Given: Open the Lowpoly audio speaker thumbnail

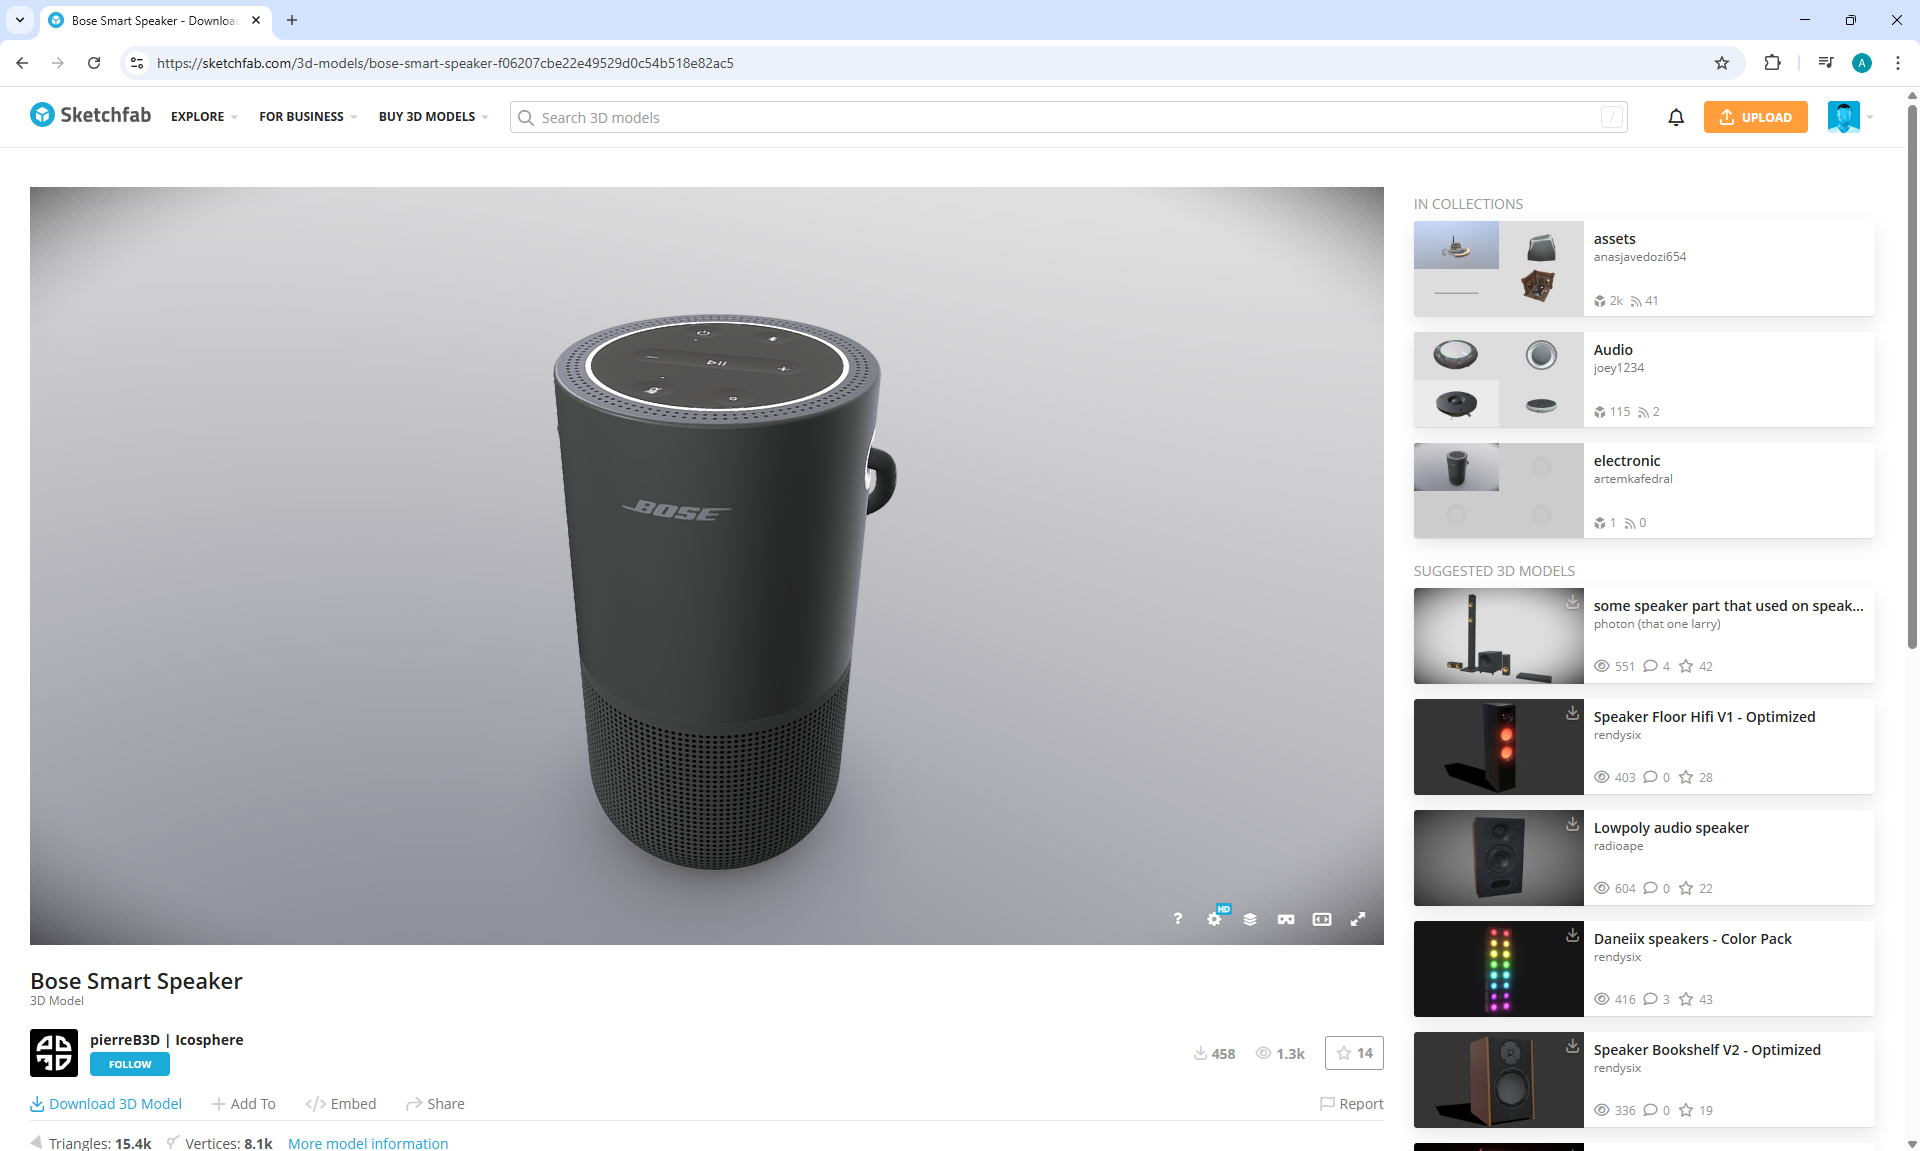Looking at the screenshot, I should tap(1498, 858).
